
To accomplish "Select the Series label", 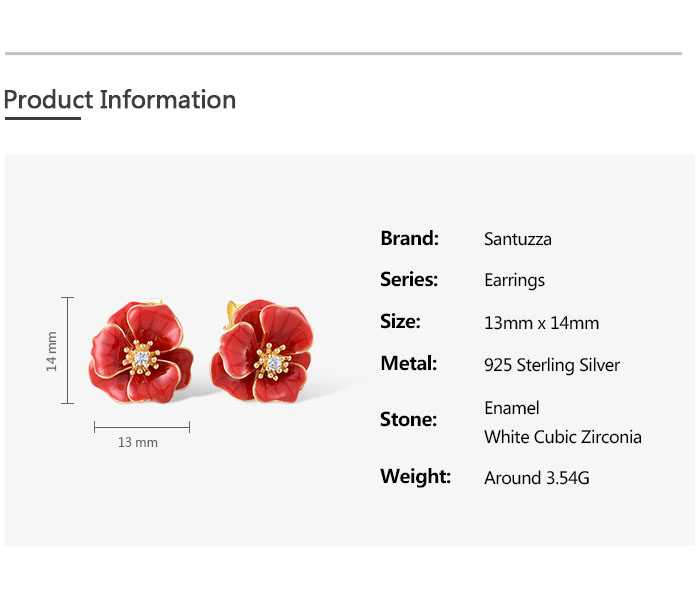I will tap(409, 280).
